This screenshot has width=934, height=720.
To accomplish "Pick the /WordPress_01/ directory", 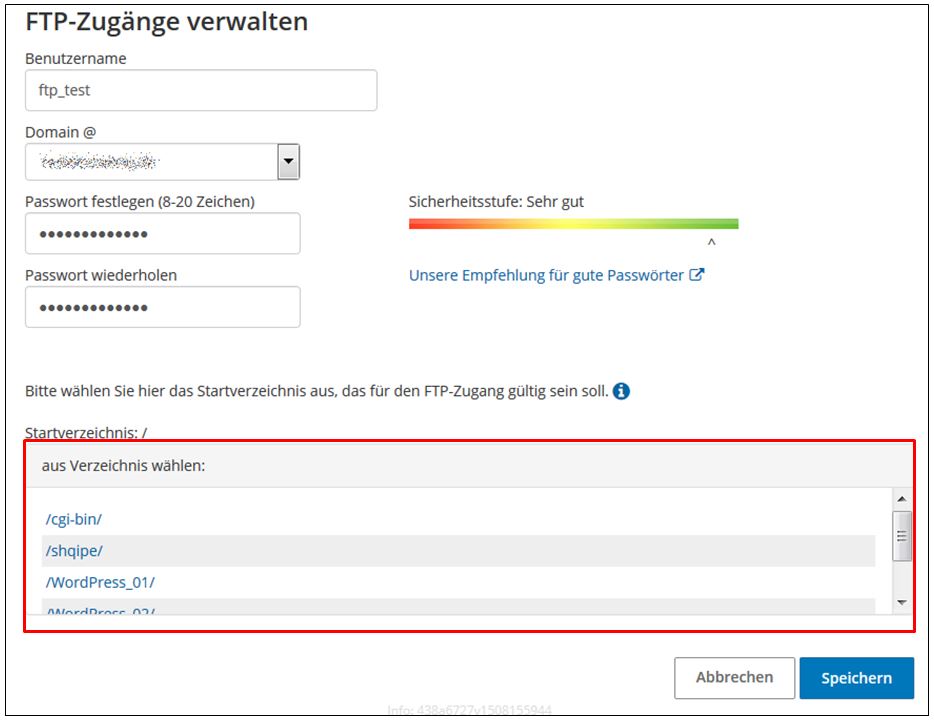I will point(100,582).
